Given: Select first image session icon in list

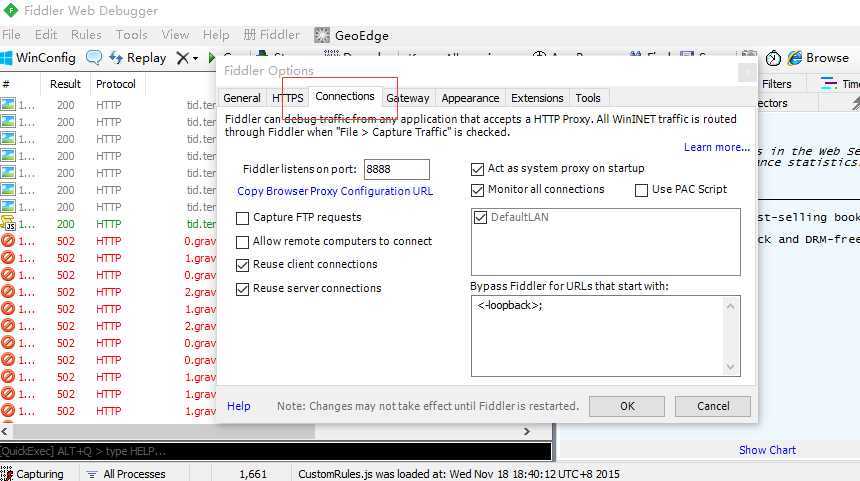Looking at the screenshot, I should point(8,104).
